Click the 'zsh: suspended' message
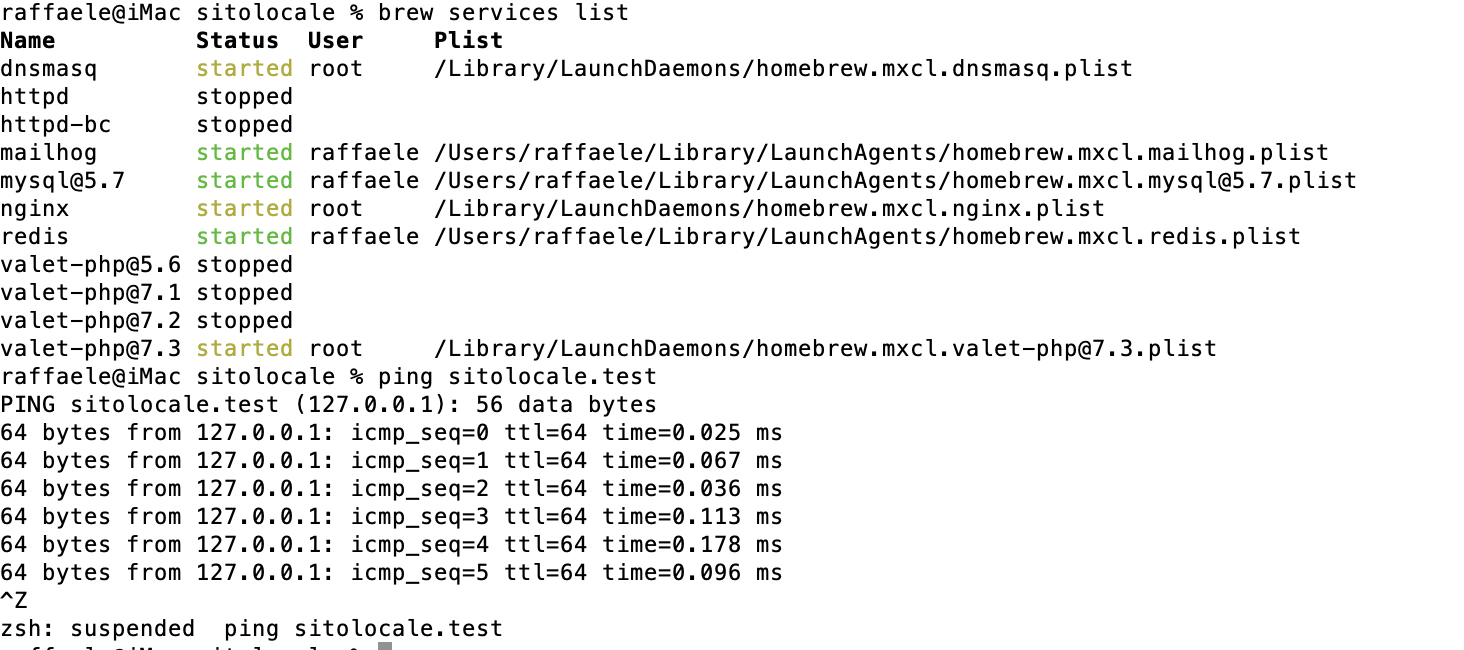The width and height of the screenshot is (1464, 650). [97, 629]
